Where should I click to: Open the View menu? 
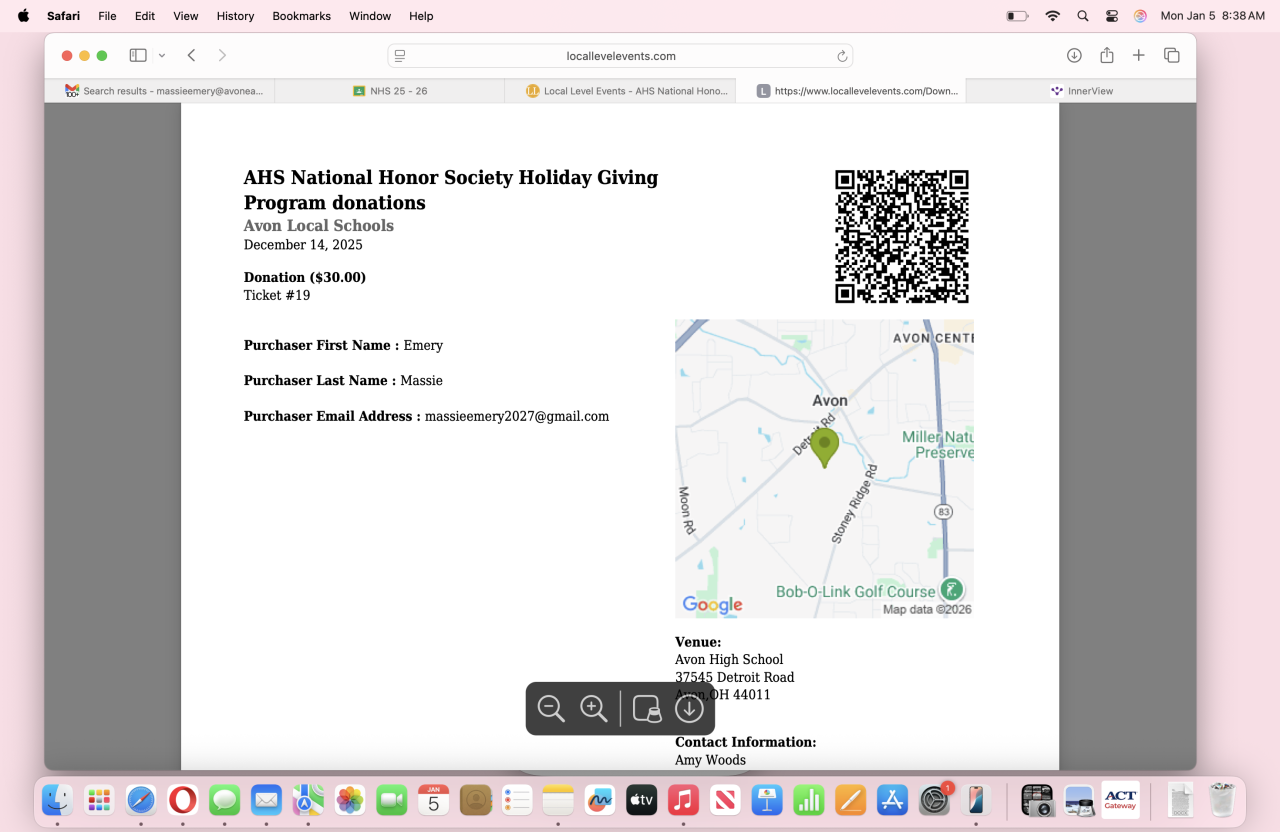coord(185,16)
